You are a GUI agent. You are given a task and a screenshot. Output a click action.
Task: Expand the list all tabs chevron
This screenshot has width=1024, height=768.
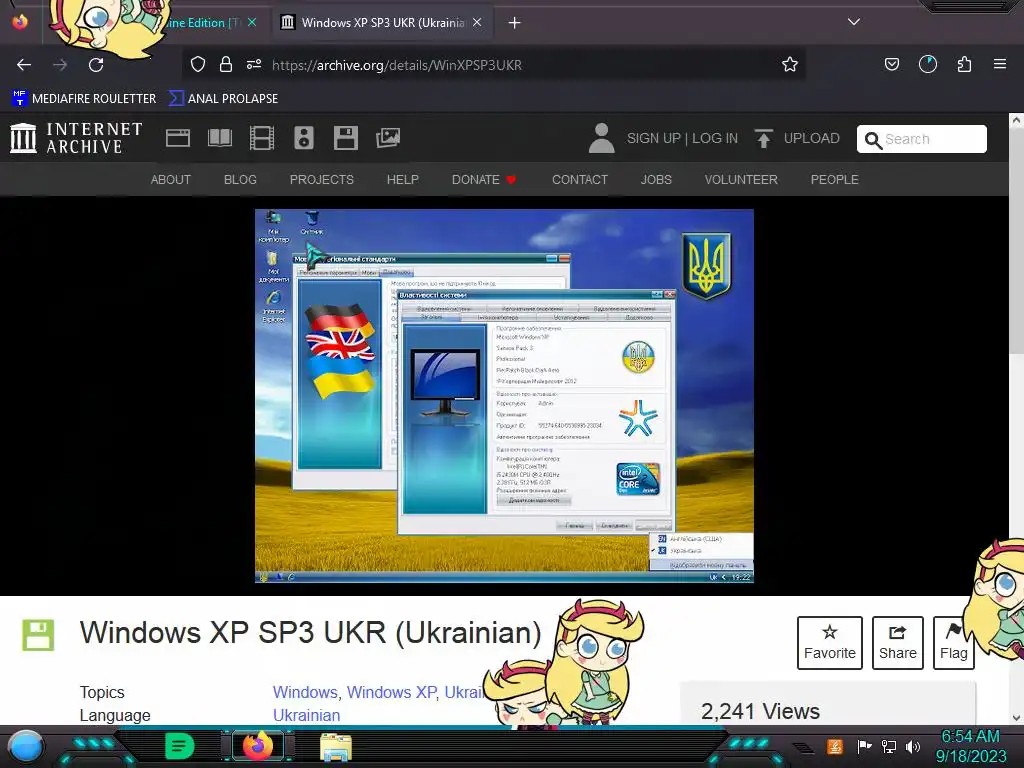tap(853, 22)
